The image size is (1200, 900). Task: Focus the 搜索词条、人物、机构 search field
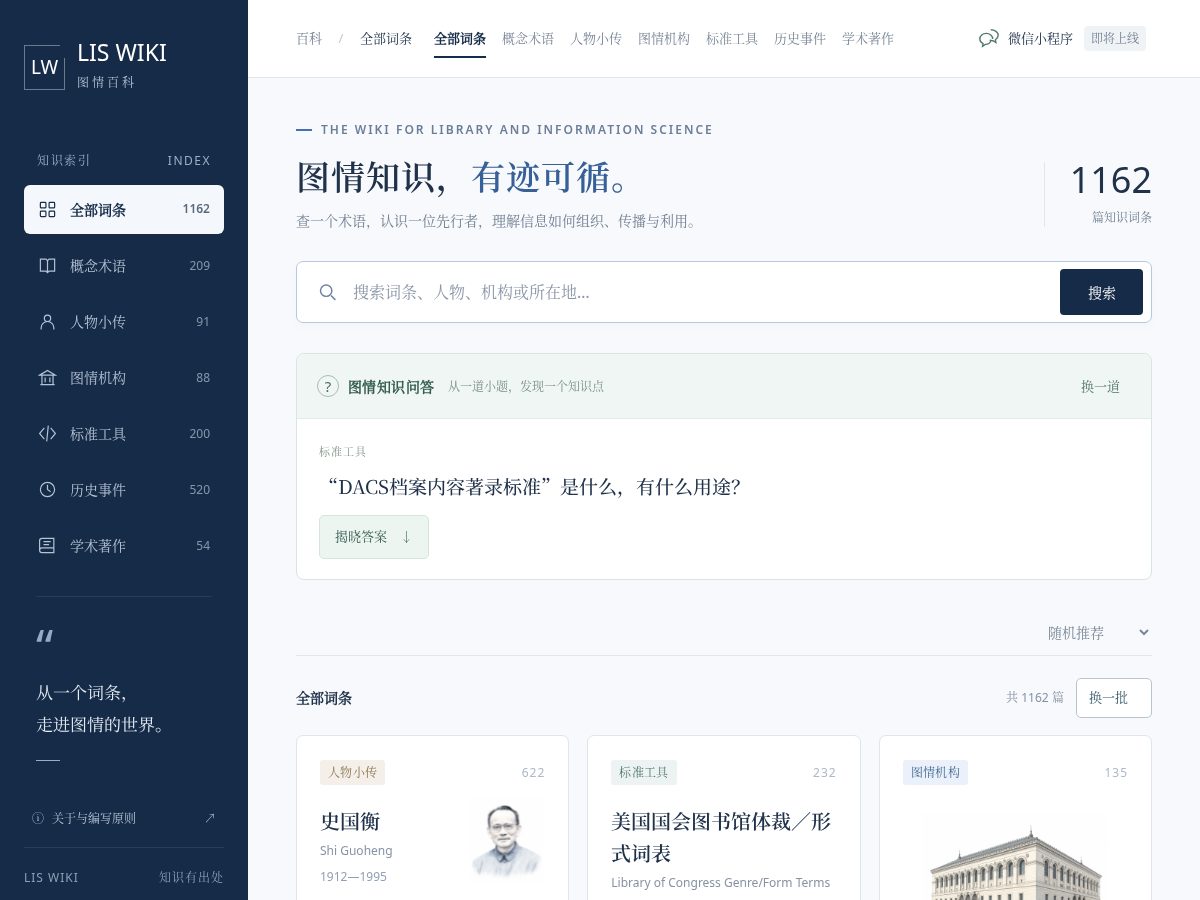point(700,292)
